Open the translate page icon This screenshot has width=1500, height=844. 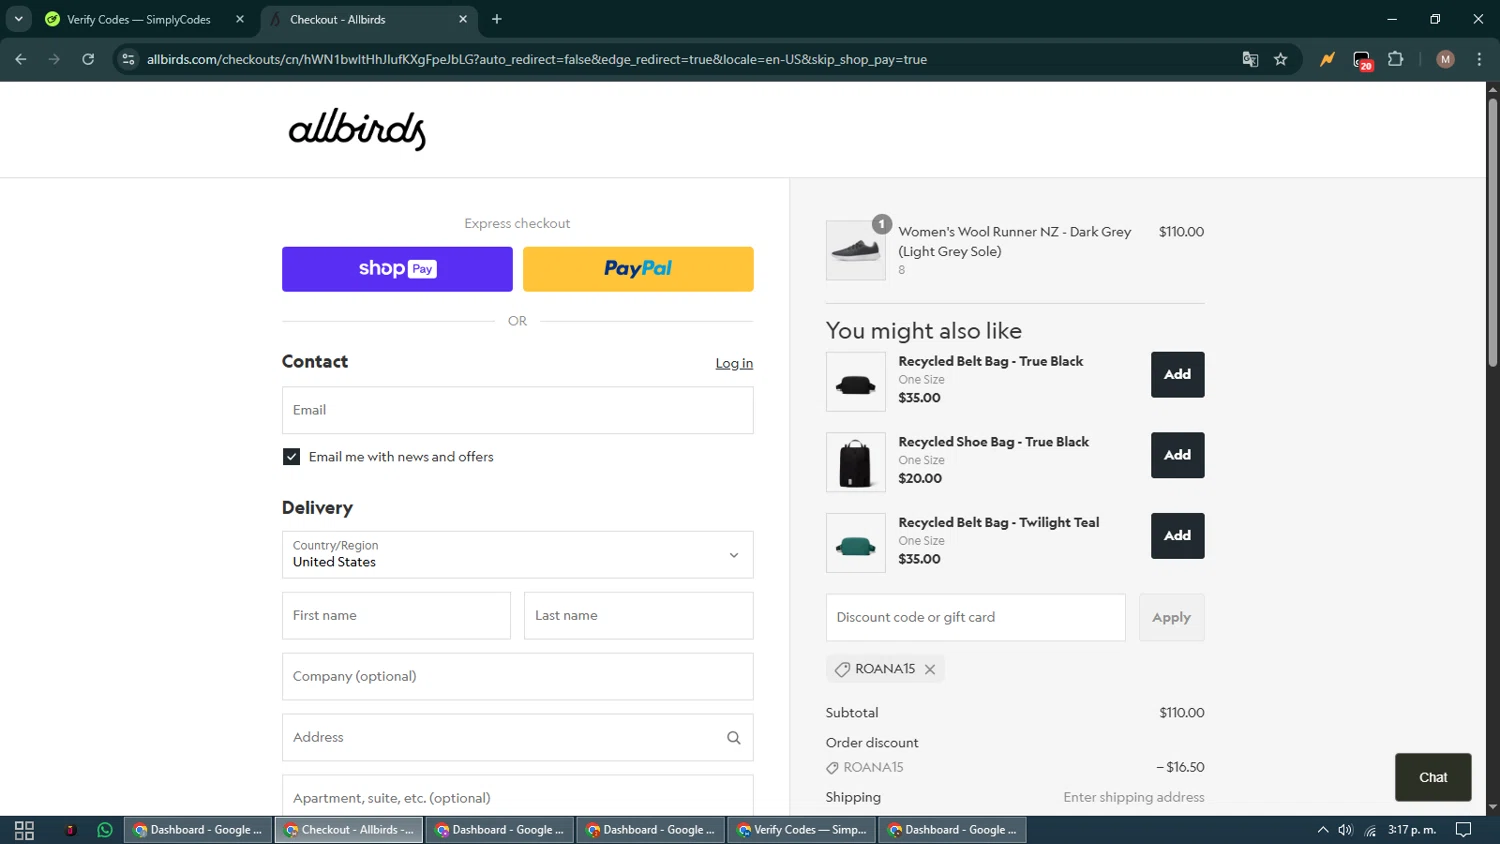click(1250, 60)
